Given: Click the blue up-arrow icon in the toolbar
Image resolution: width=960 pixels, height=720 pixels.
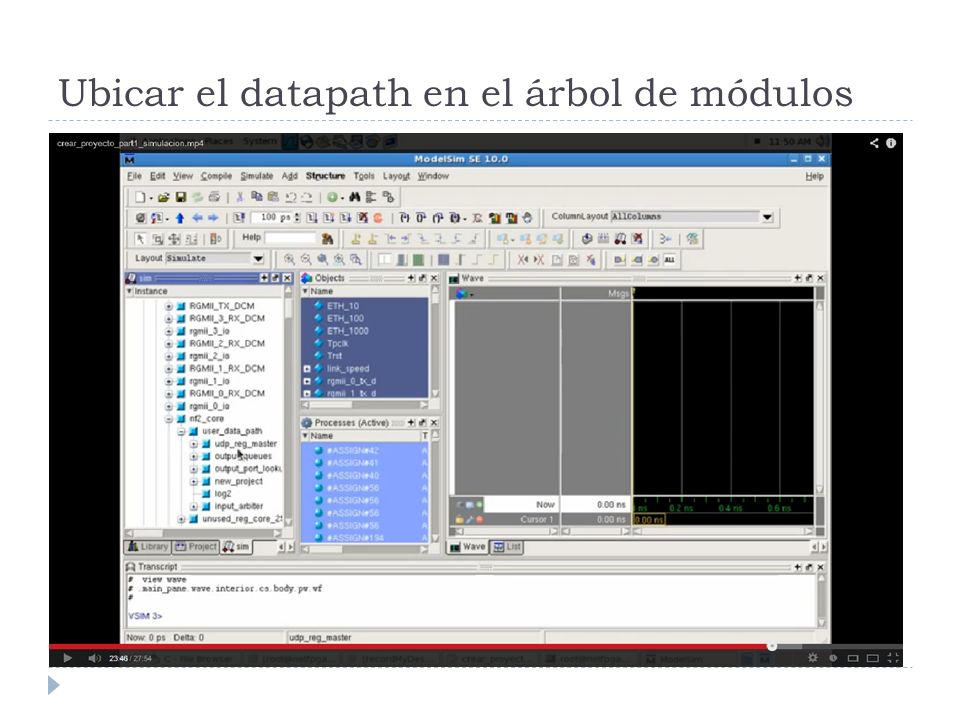Looking at the screenshot, I should click(x=180, y=218).
